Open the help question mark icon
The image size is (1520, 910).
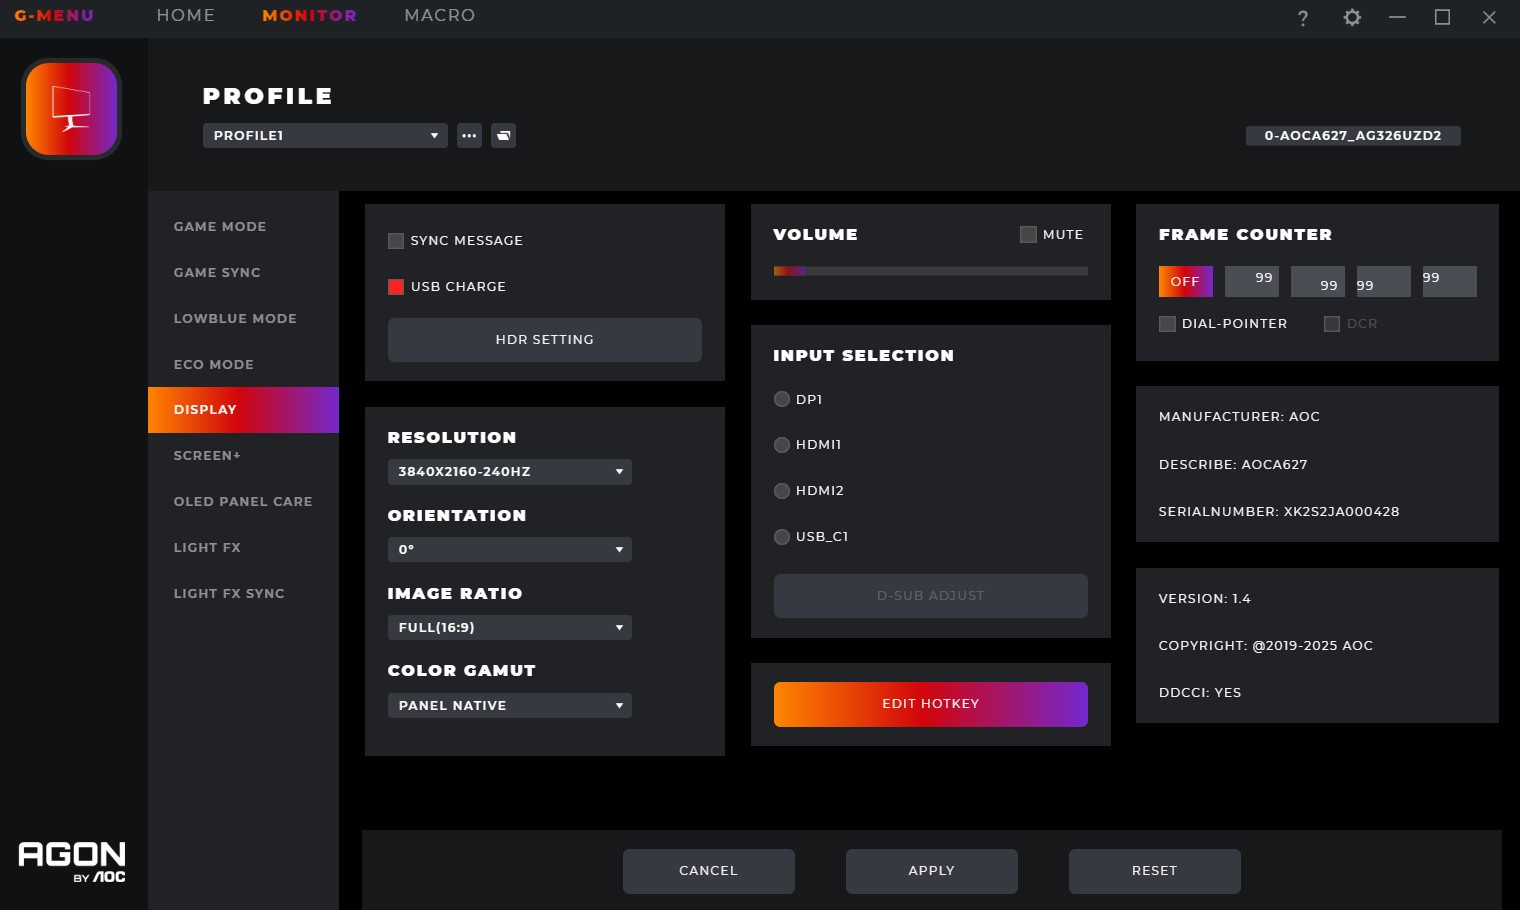pos(1302,18)
